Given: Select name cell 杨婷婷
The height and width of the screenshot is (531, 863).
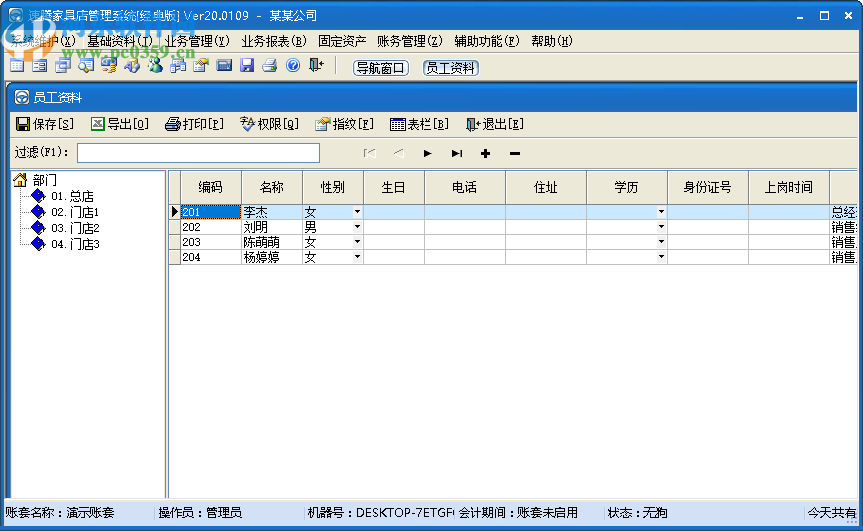Looking at the screenshot, I should coord(272,256).
